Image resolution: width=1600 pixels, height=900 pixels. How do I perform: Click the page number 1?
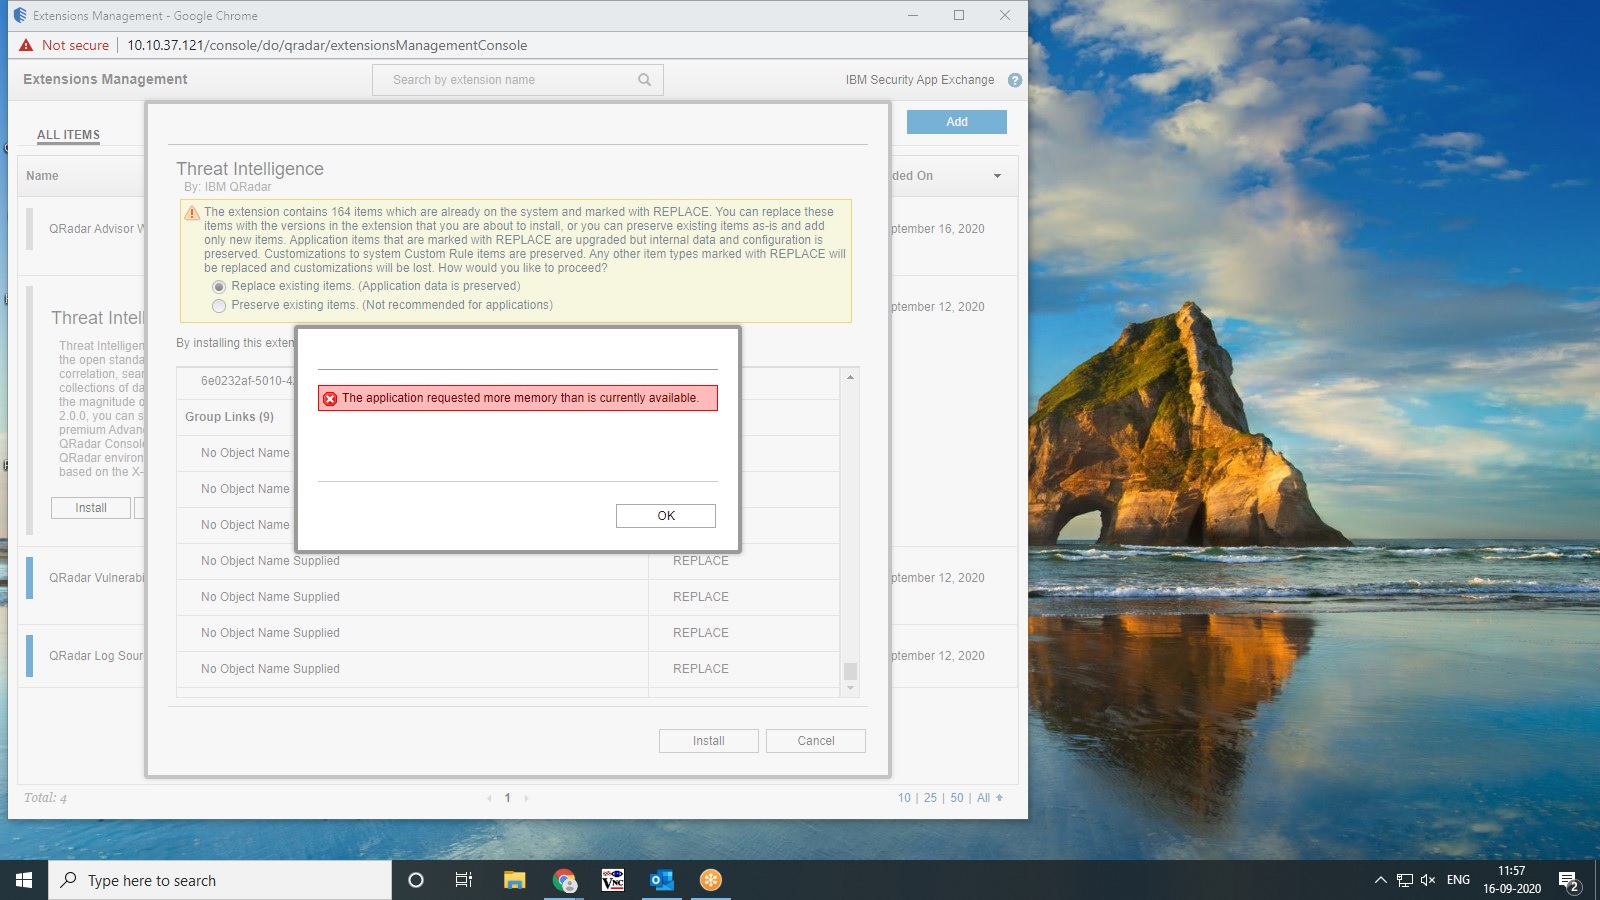tap(508, 798)
